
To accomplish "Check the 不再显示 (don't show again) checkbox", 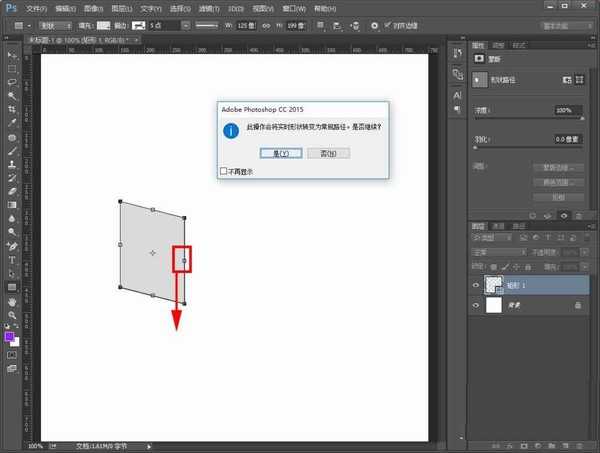I will (223, 171).
